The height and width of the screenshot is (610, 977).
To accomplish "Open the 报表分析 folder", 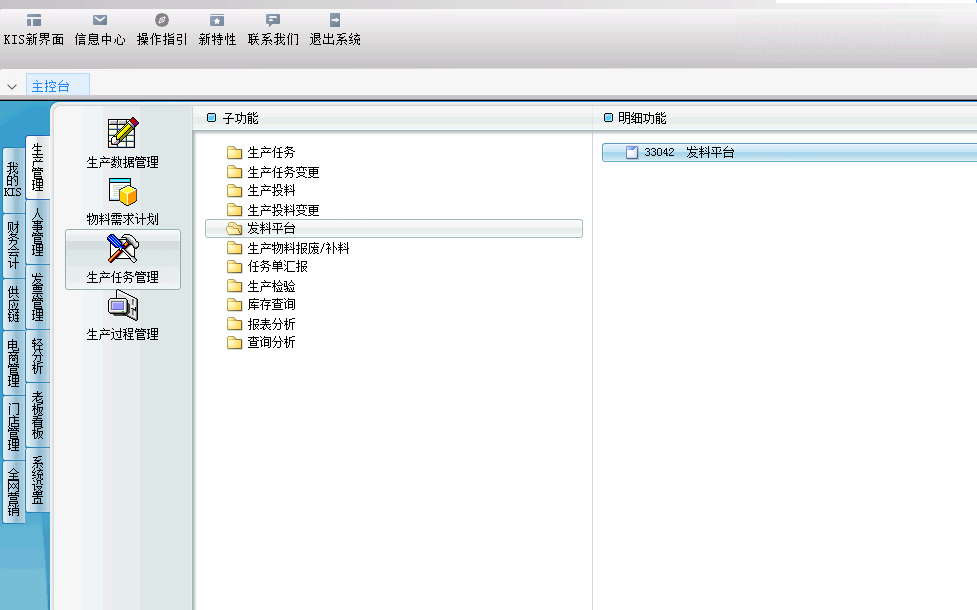I will tap(261, 324).
